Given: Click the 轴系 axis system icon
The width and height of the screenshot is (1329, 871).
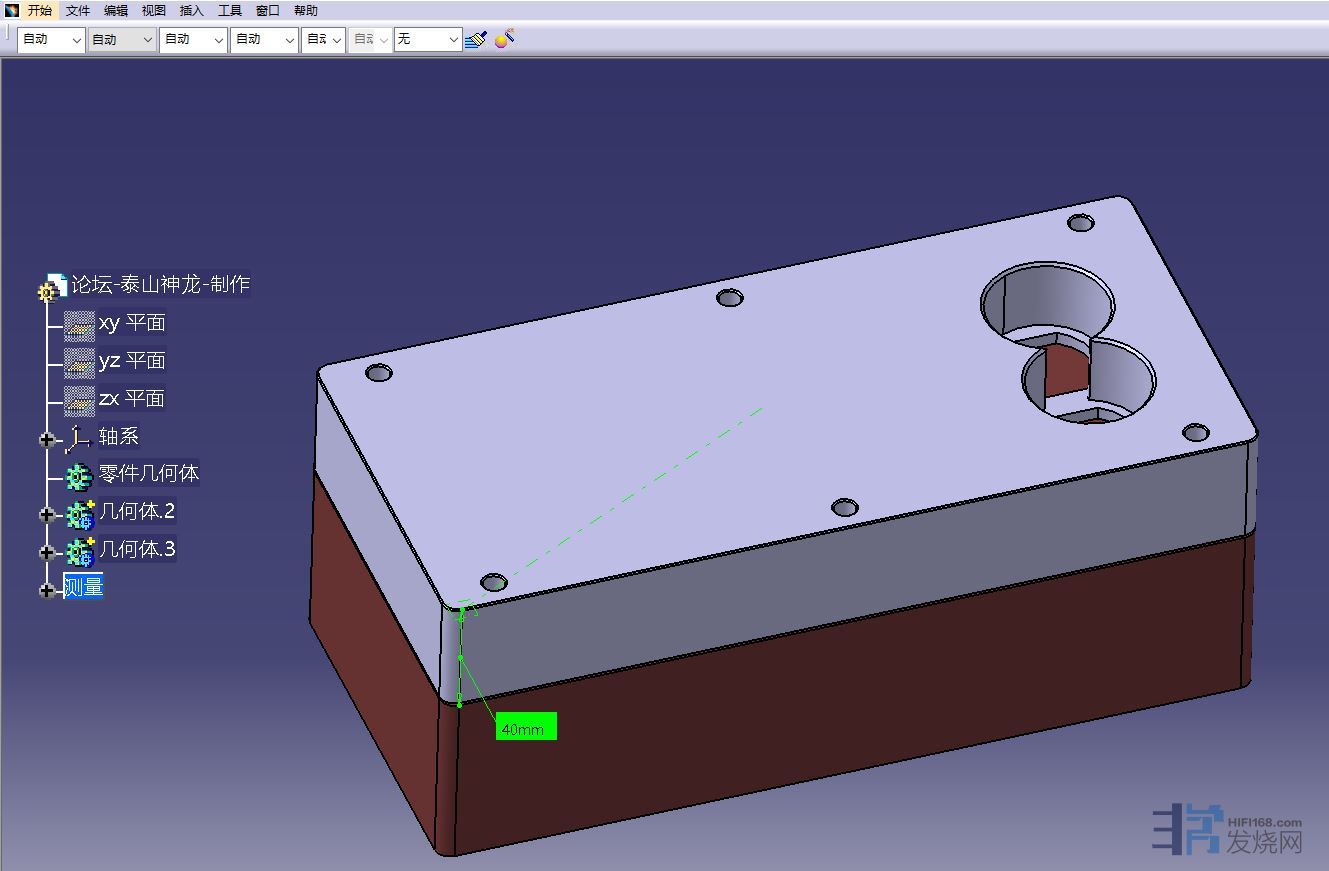Looking at the screenshot, I should coord(78,438).
